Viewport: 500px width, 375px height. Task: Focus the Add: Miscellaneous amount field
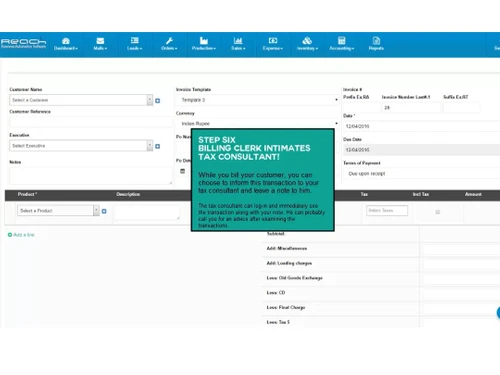coord(462,250)
